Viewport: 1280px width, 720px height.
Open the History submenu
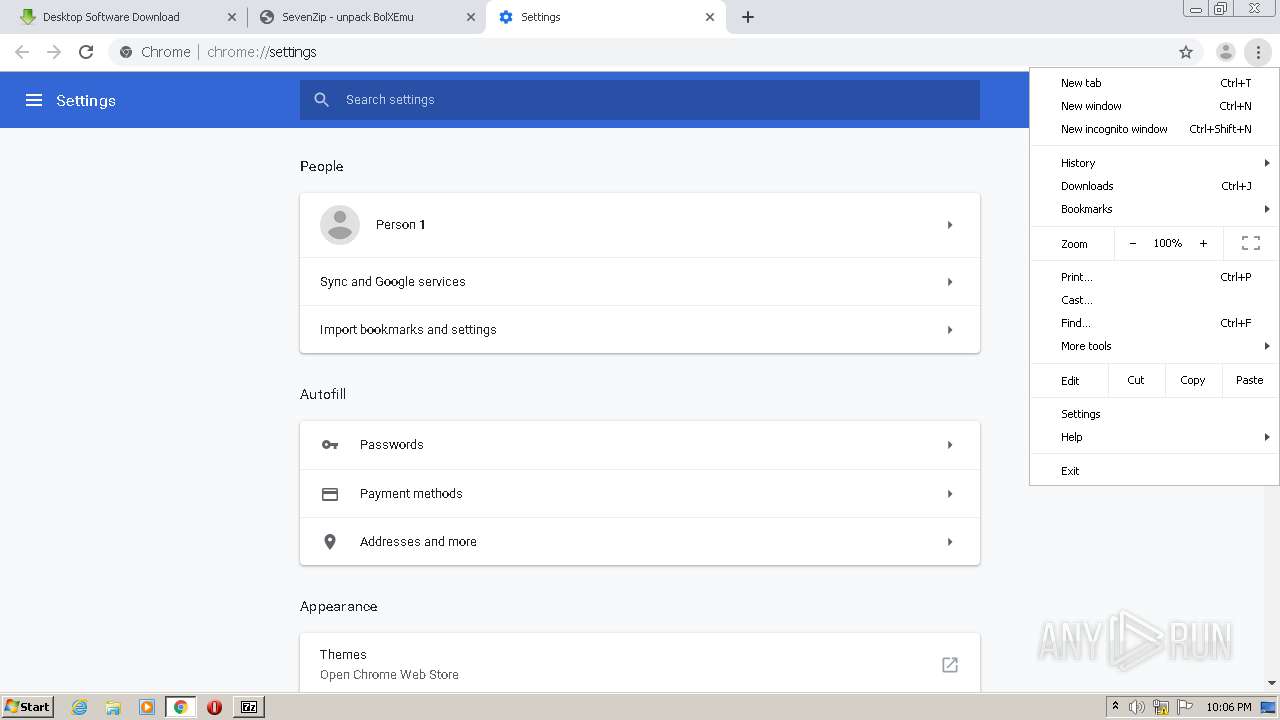(1155, 163)
